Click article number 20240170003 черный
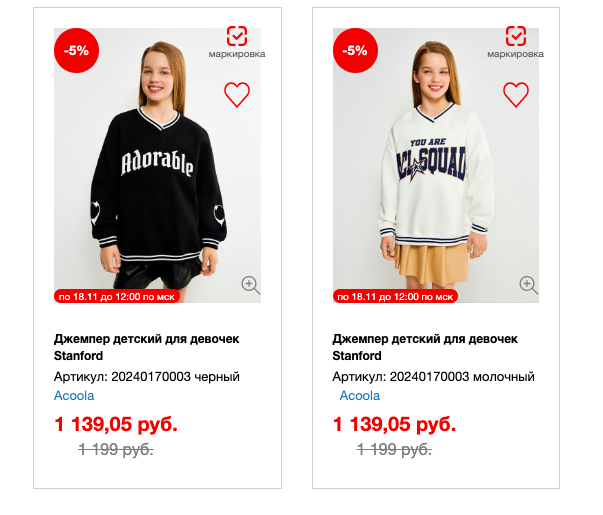The height and width of the screenshot is (515, 603). click(x=146, y=377)
